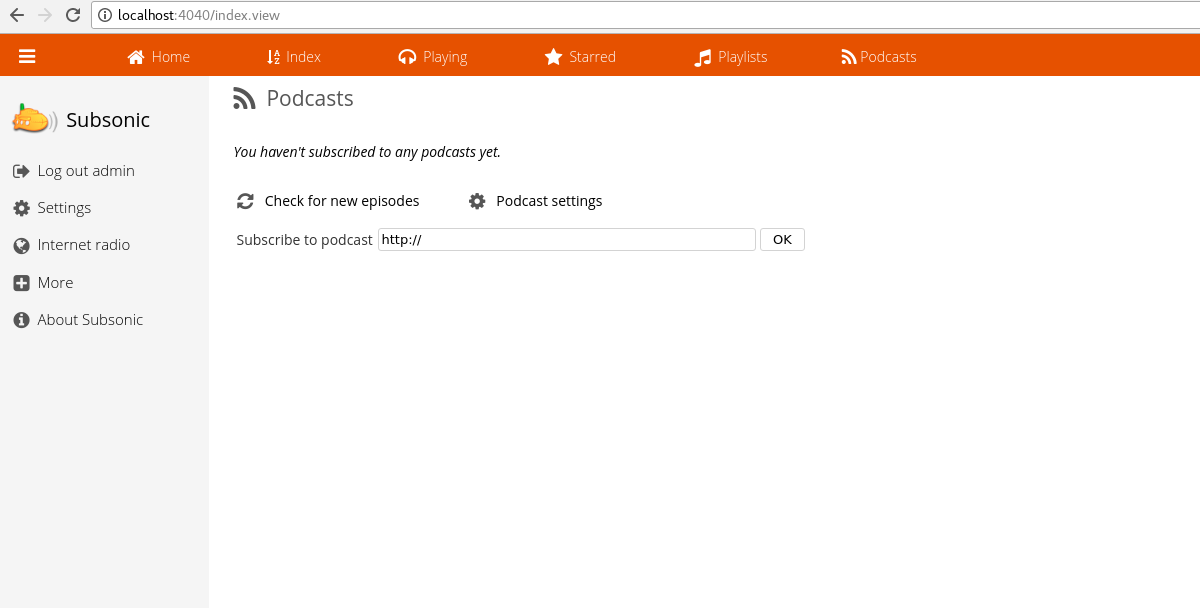The image size is (1200, 608).
Task: Go to the Starred tab
Action: pos(592,57)
